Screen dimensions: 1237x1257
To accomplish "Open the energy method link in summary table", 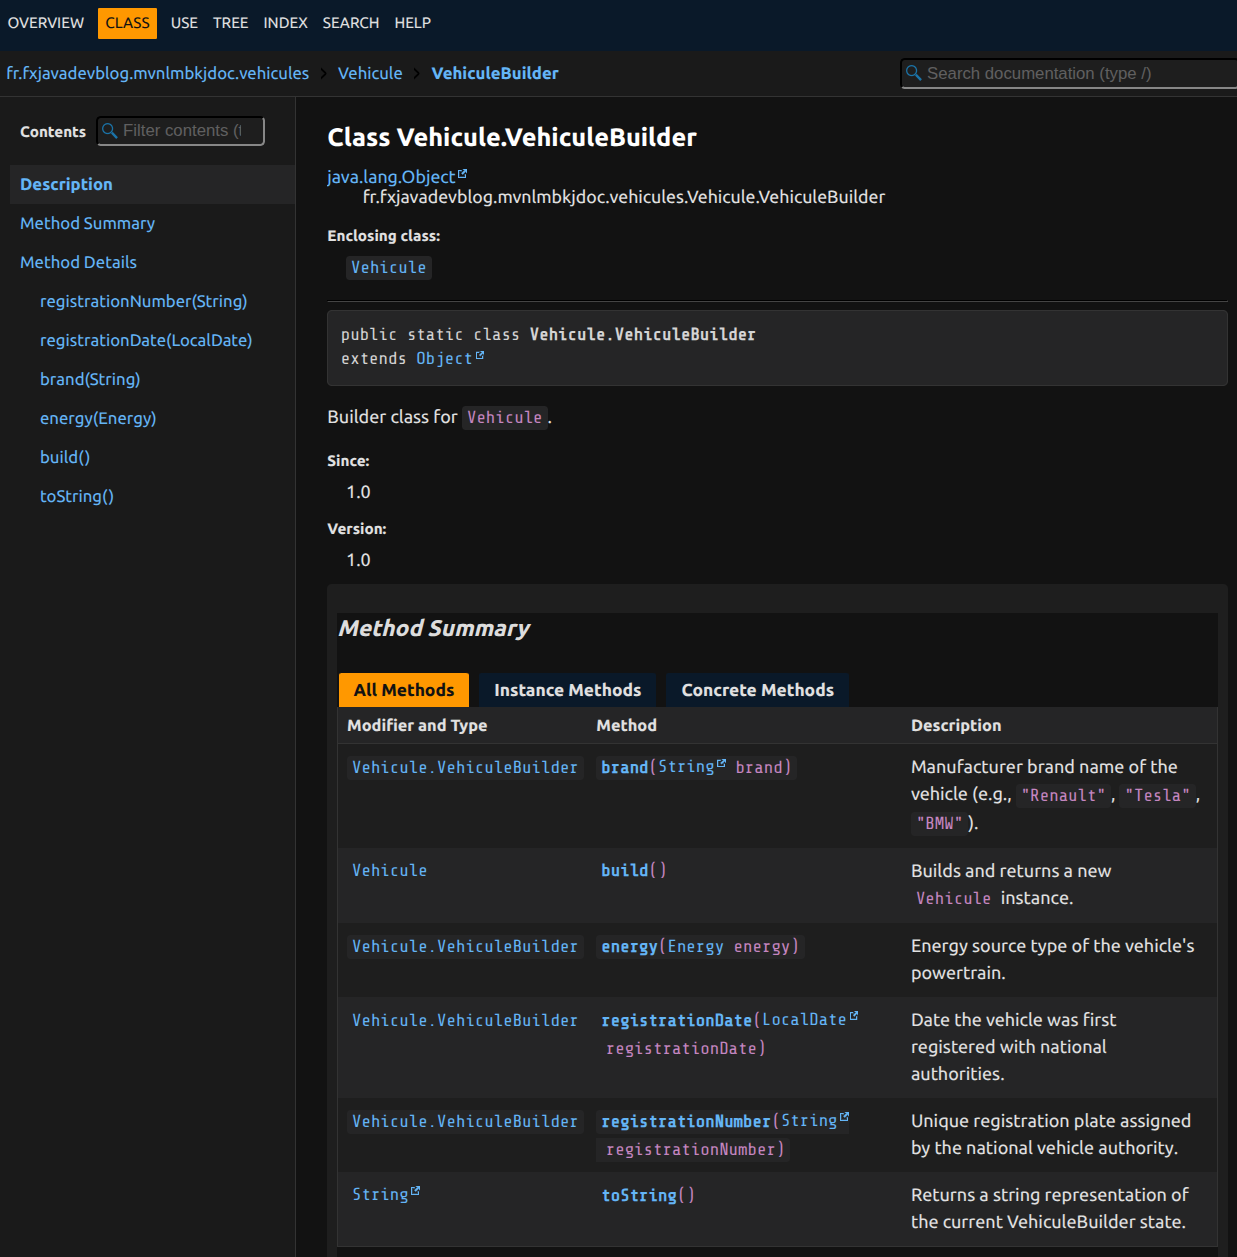I will tap(629, 947).
